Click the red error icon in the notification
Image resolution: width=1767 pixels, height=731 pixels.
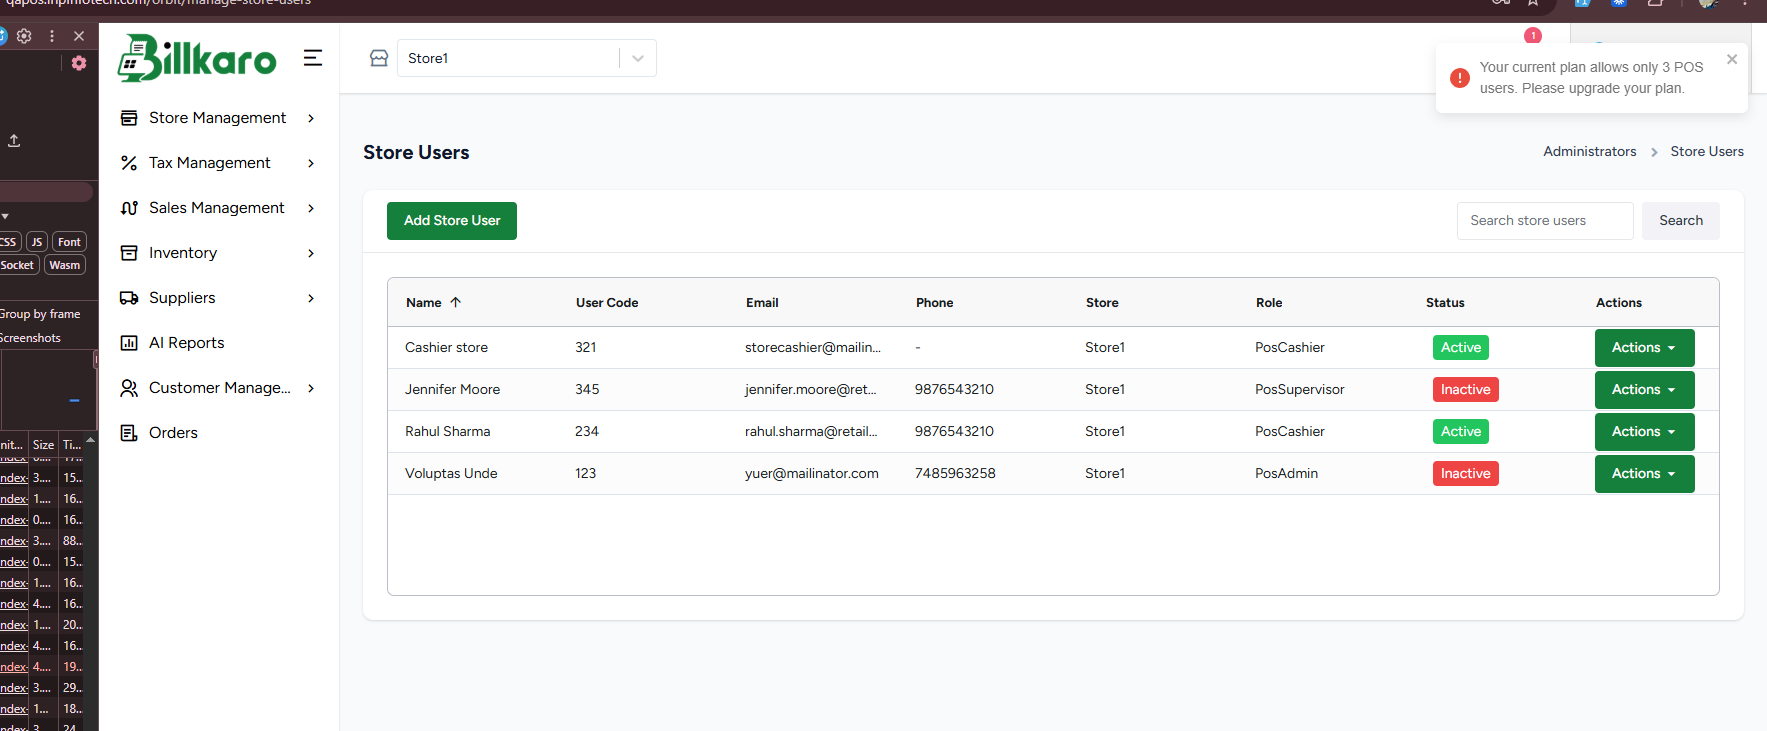pyautogui.click(x=1460, y=78)
